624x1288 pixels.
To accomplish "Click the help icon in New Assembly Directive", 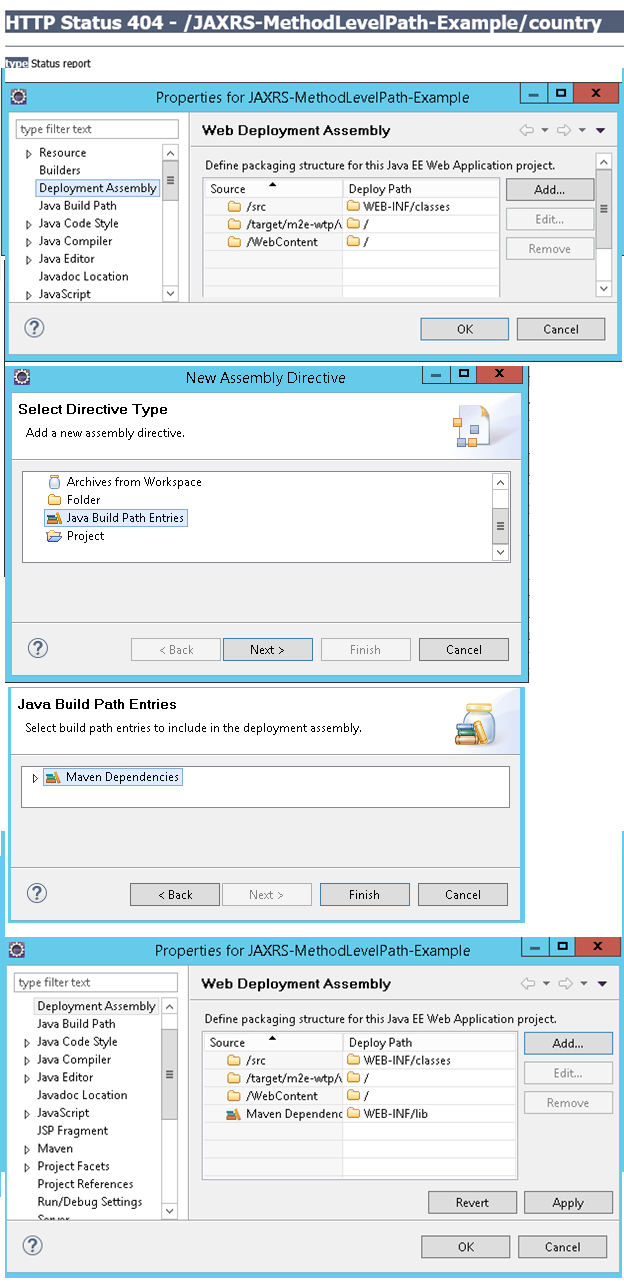I will point(38,648).
